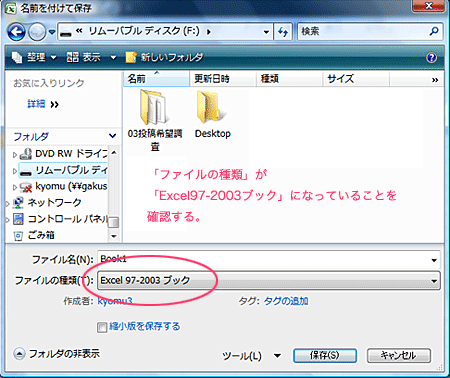The image size is (450, 378).
Task: Expand the リムーバブル ディスク tree node
Action: pyautogui.click(x=15, y=171)
